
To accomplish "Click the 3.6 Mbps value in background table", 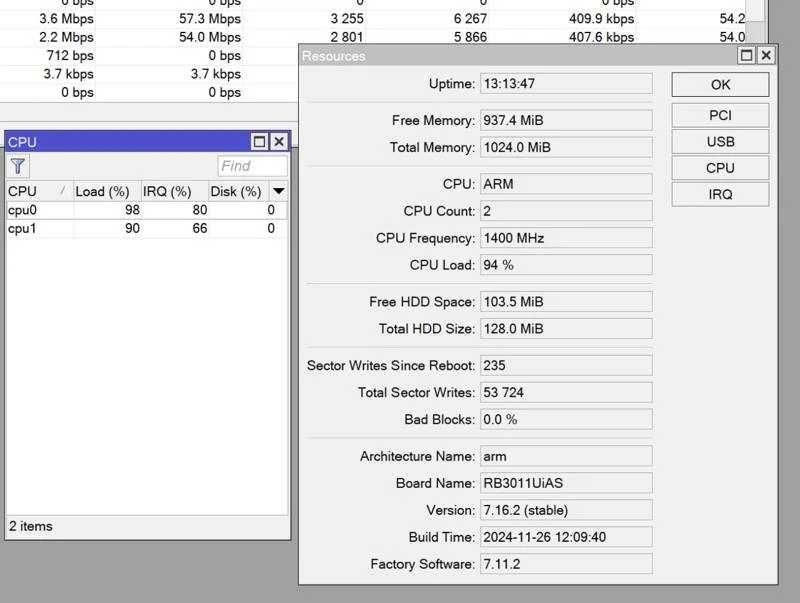I will [x=66, y=19].
